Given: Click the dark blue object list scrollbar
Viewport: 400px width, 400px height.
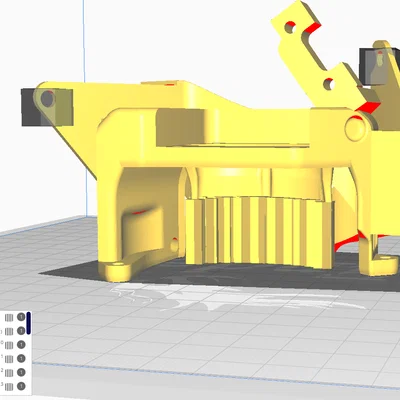Looking at the screenshot, I should (29, 323).
